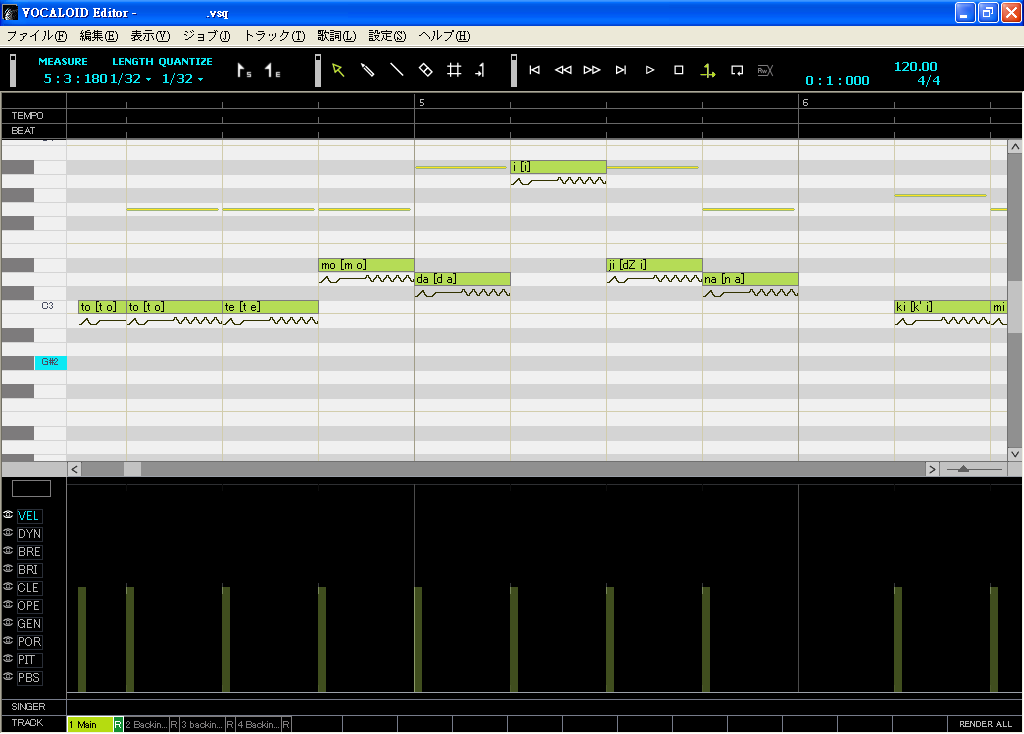Image resolution: width=1024 pixels, height=734 pixels.
Task: Select the note 'mo [m o]'
Action: 366,264
